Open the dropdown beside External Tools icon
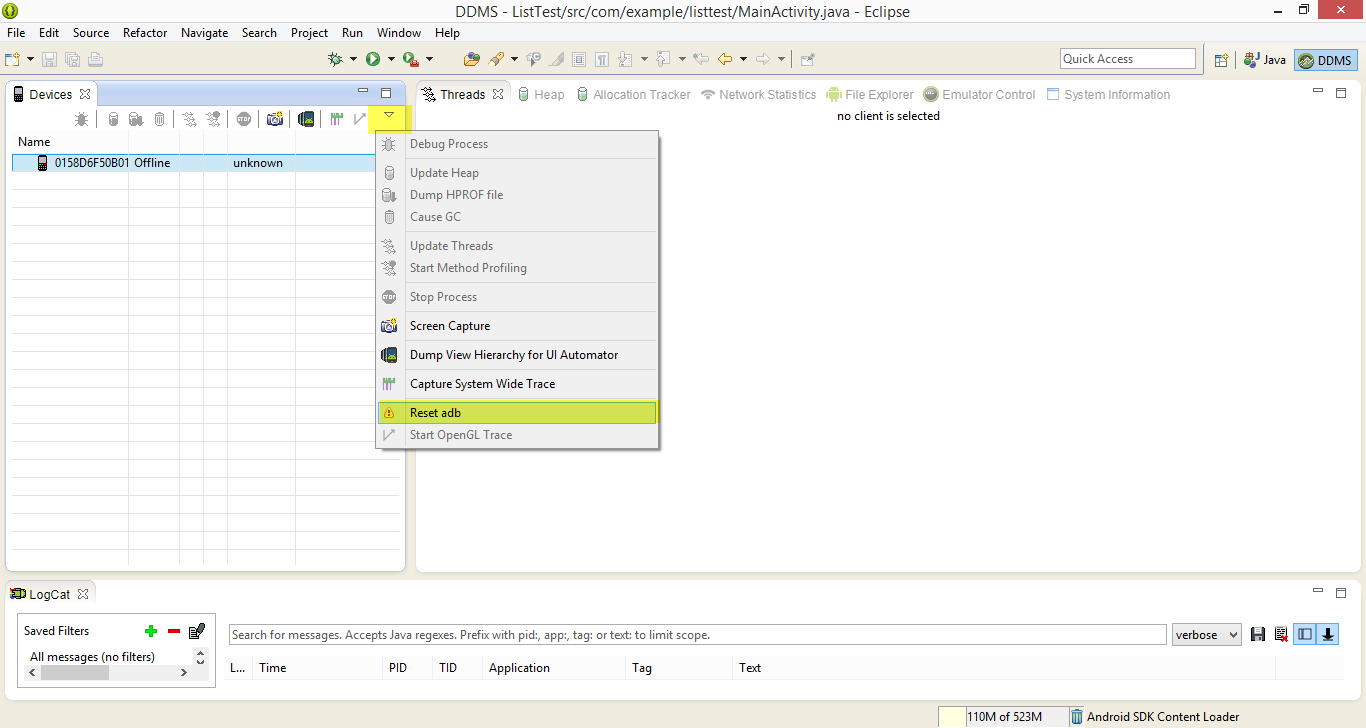The width and height of the screenshot is (1366, 728). pyautogui.click(x=429, y=59)
